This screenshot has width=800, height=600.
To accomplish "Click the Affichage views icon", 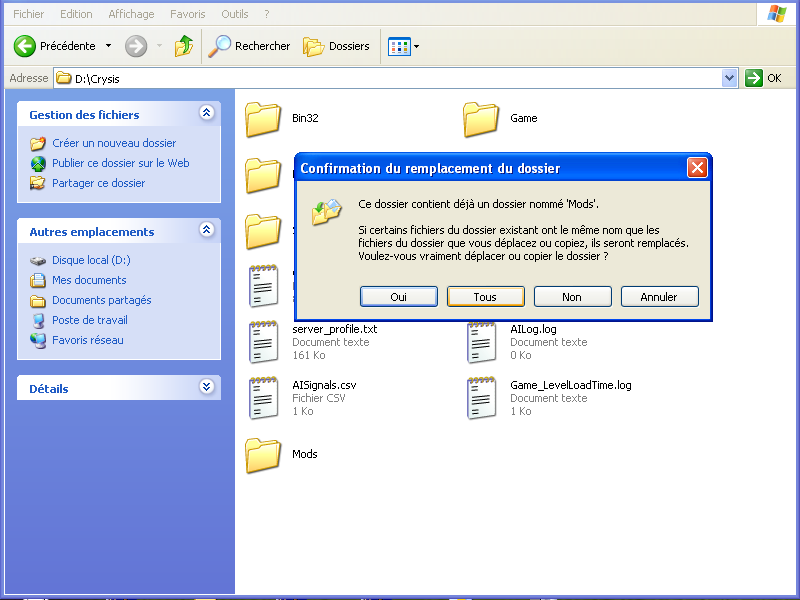I will pos(399,46).
